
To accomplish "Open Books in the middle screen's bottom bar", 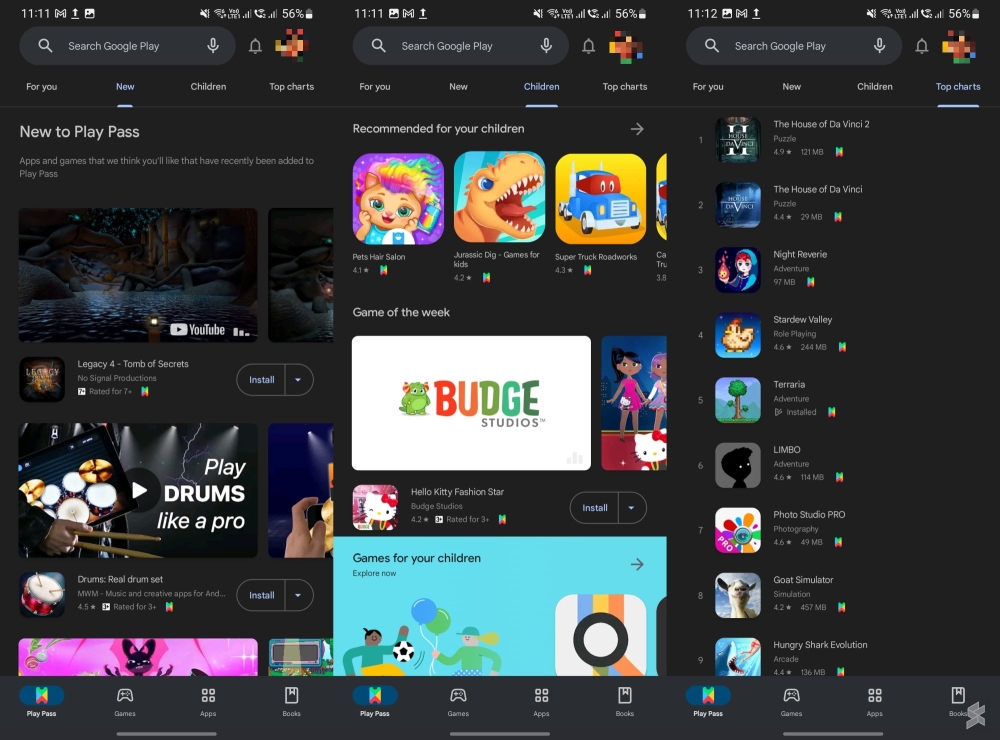I will [x=625, y=701].
